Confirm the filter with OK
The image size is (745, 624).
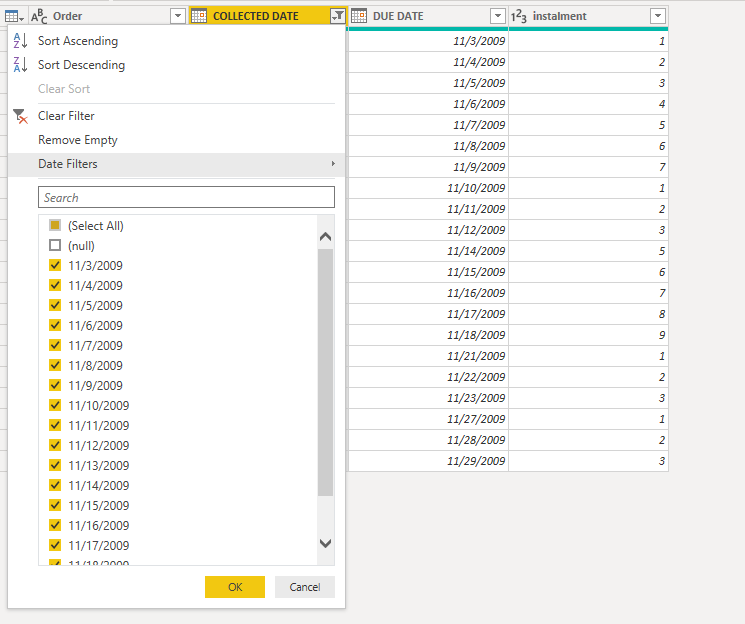tap(235, 587)
